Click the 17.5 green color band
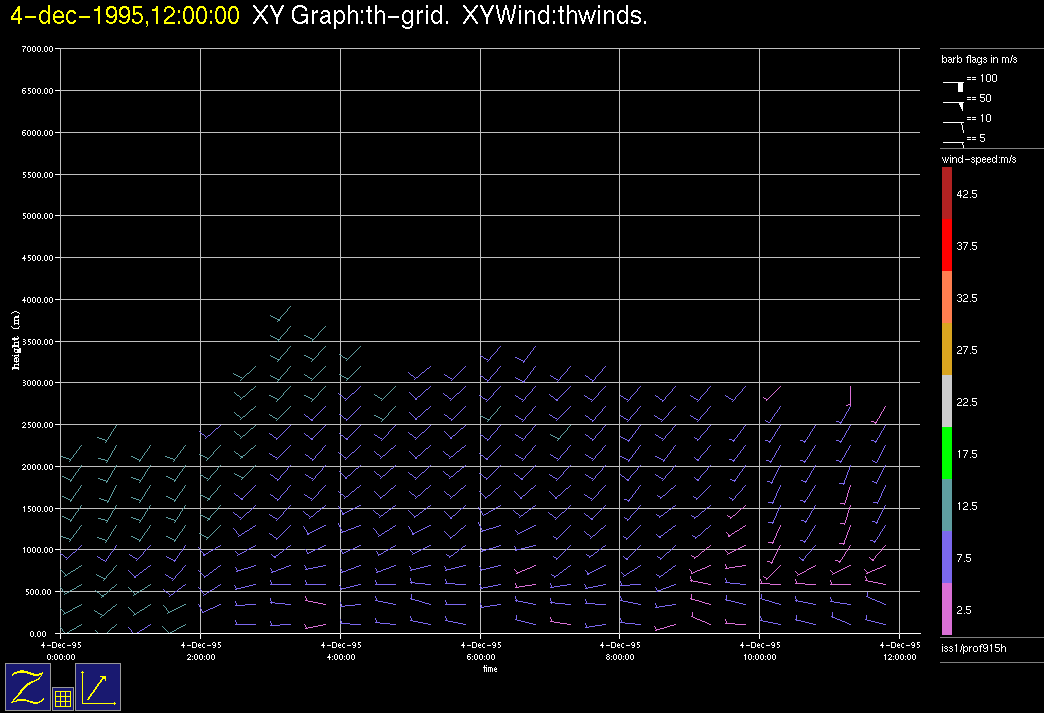The image size is (1044, 713). [x=947, y=453]
